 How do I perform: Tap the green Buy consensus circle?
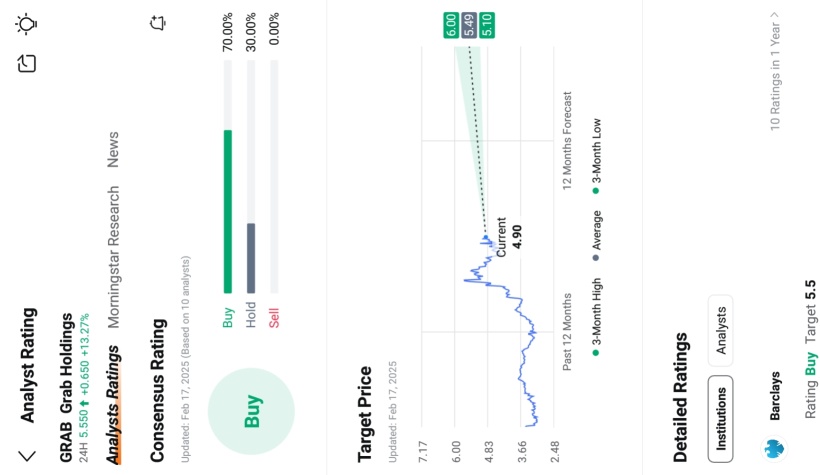252,412
